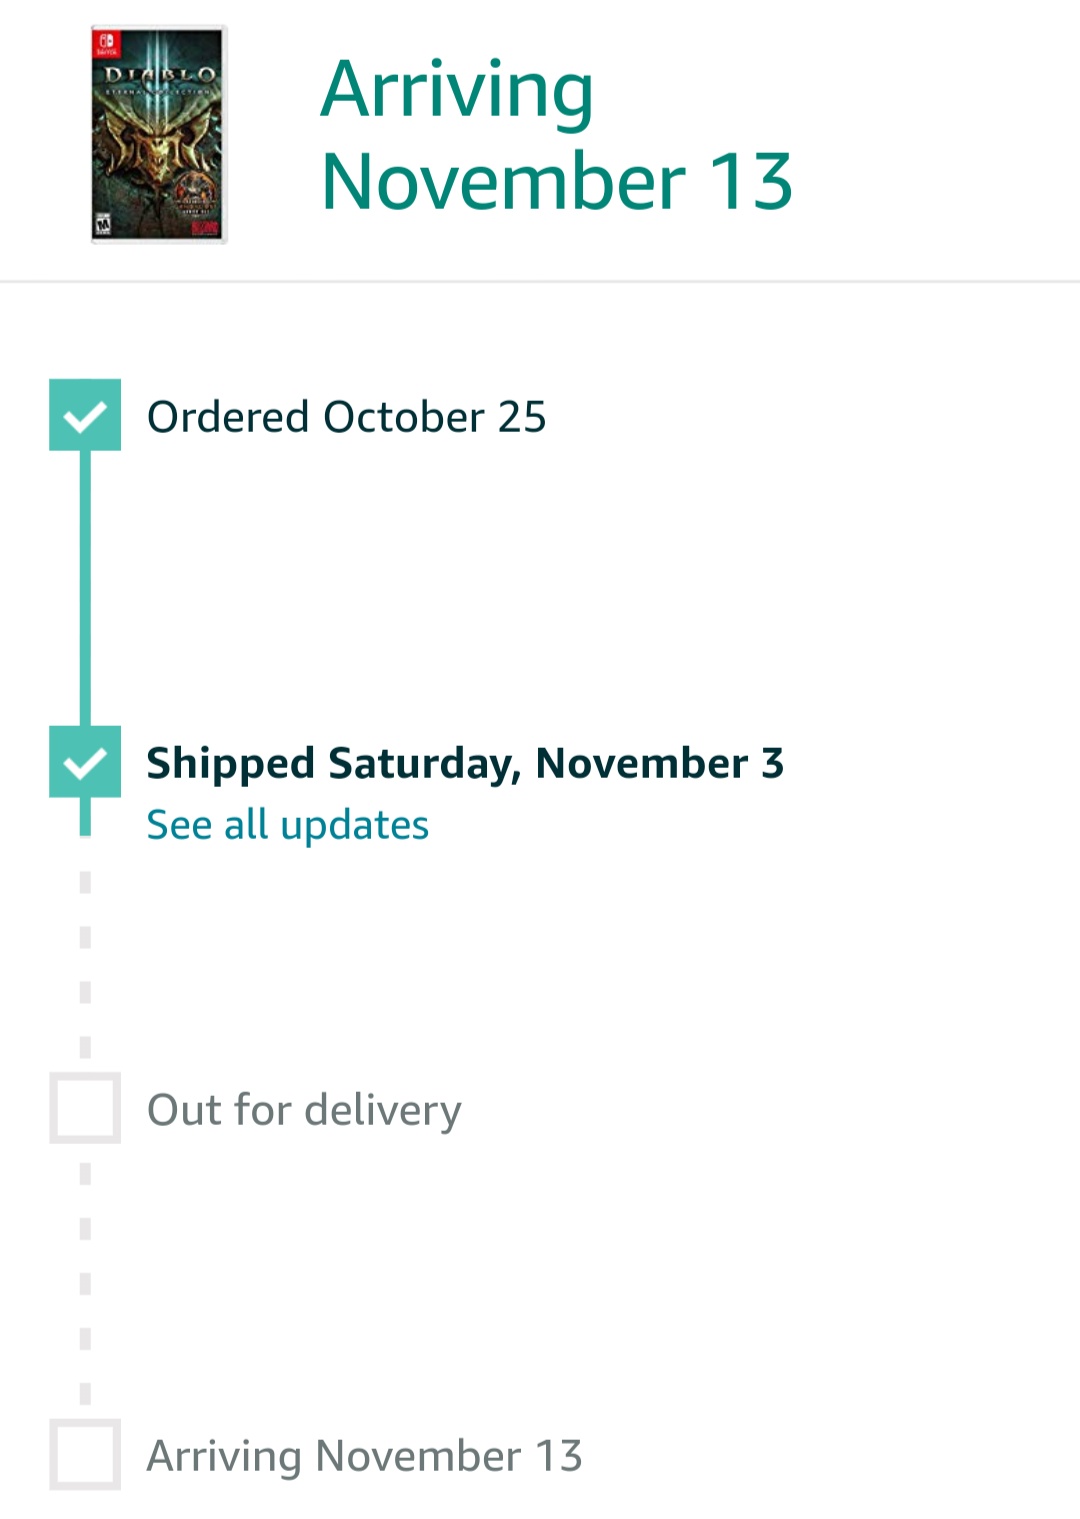Click solid teal progress line between Ordered and Shipped
The height and width of the screenshot is (1519, 1080).
[x=85, y=588]
